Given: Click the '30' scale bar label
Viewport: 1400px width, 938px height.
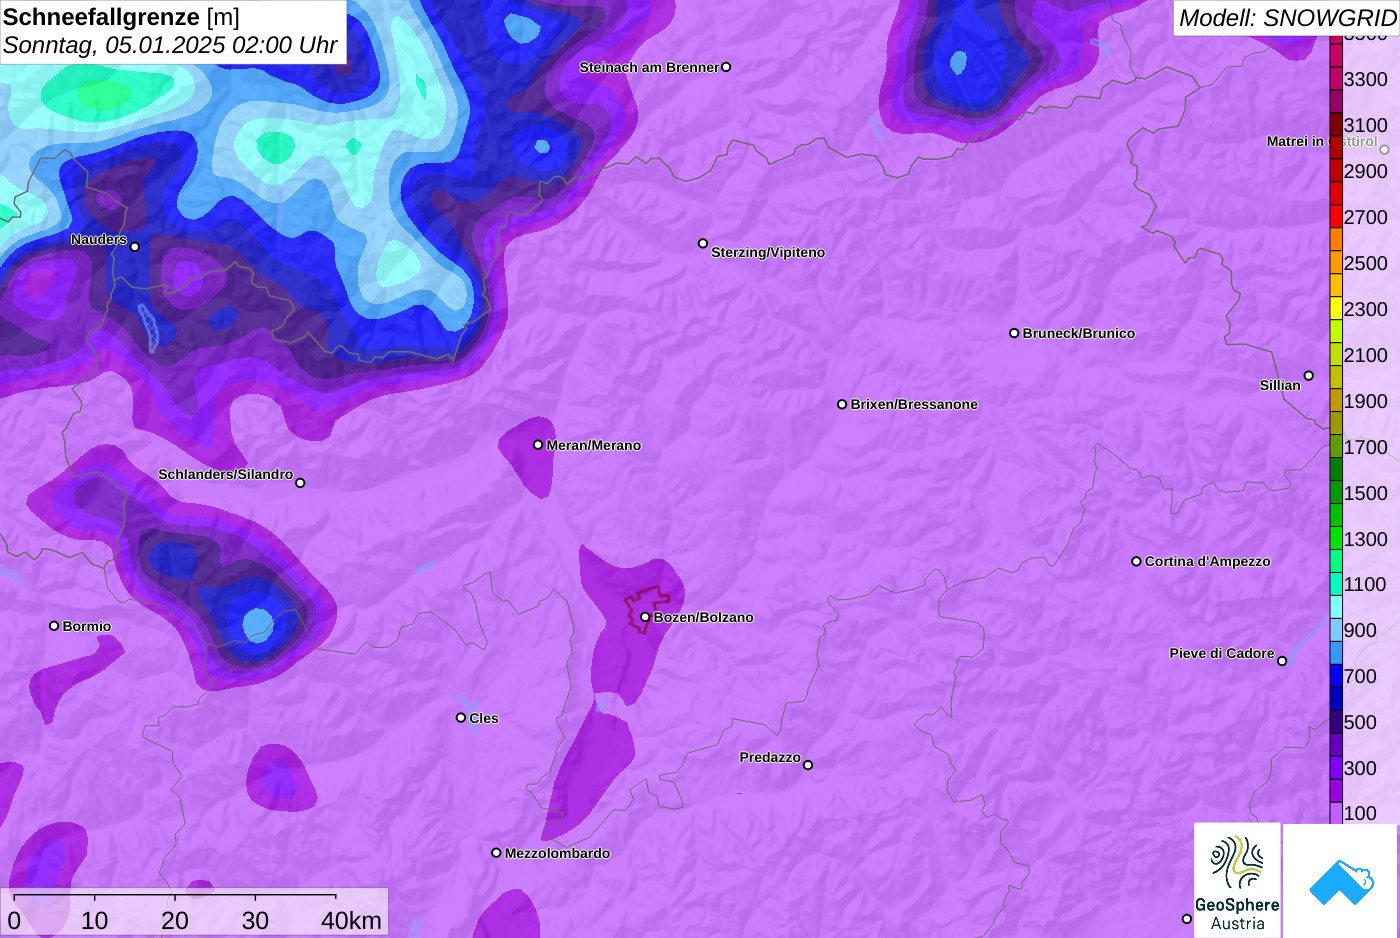Looking at the screenshot, I should tap(255, 921).
